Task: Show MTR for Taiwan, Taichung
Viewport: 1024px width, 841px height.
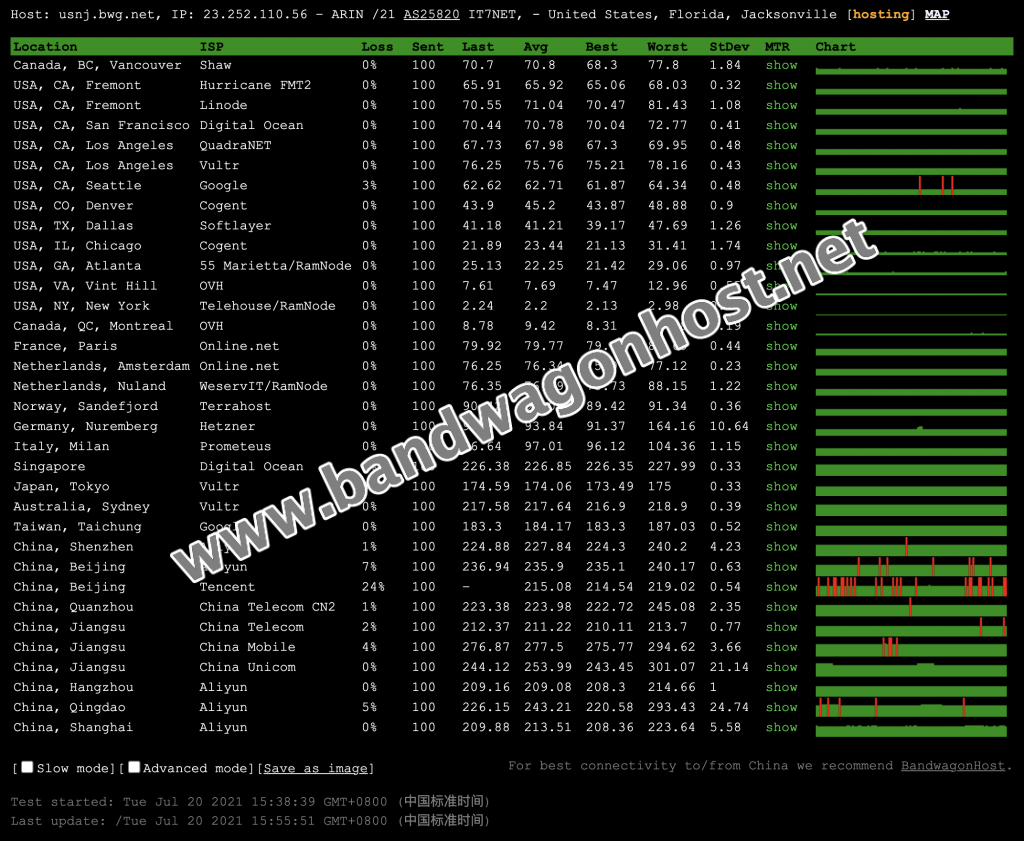Action: [x=782, y=527]
